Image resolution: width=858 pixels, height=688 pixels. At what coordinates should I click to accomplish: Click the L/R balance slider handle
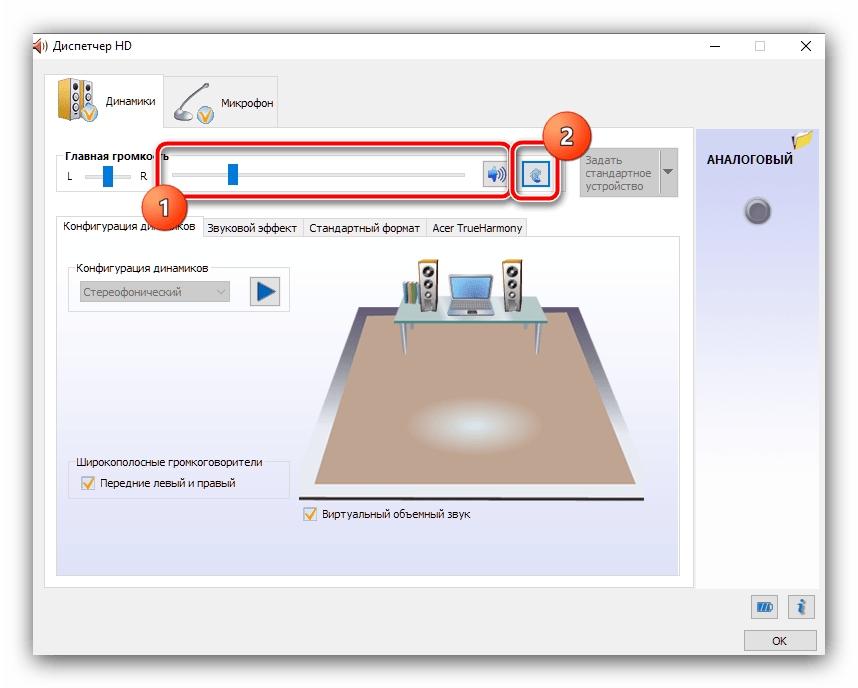[x=108, y=176]
